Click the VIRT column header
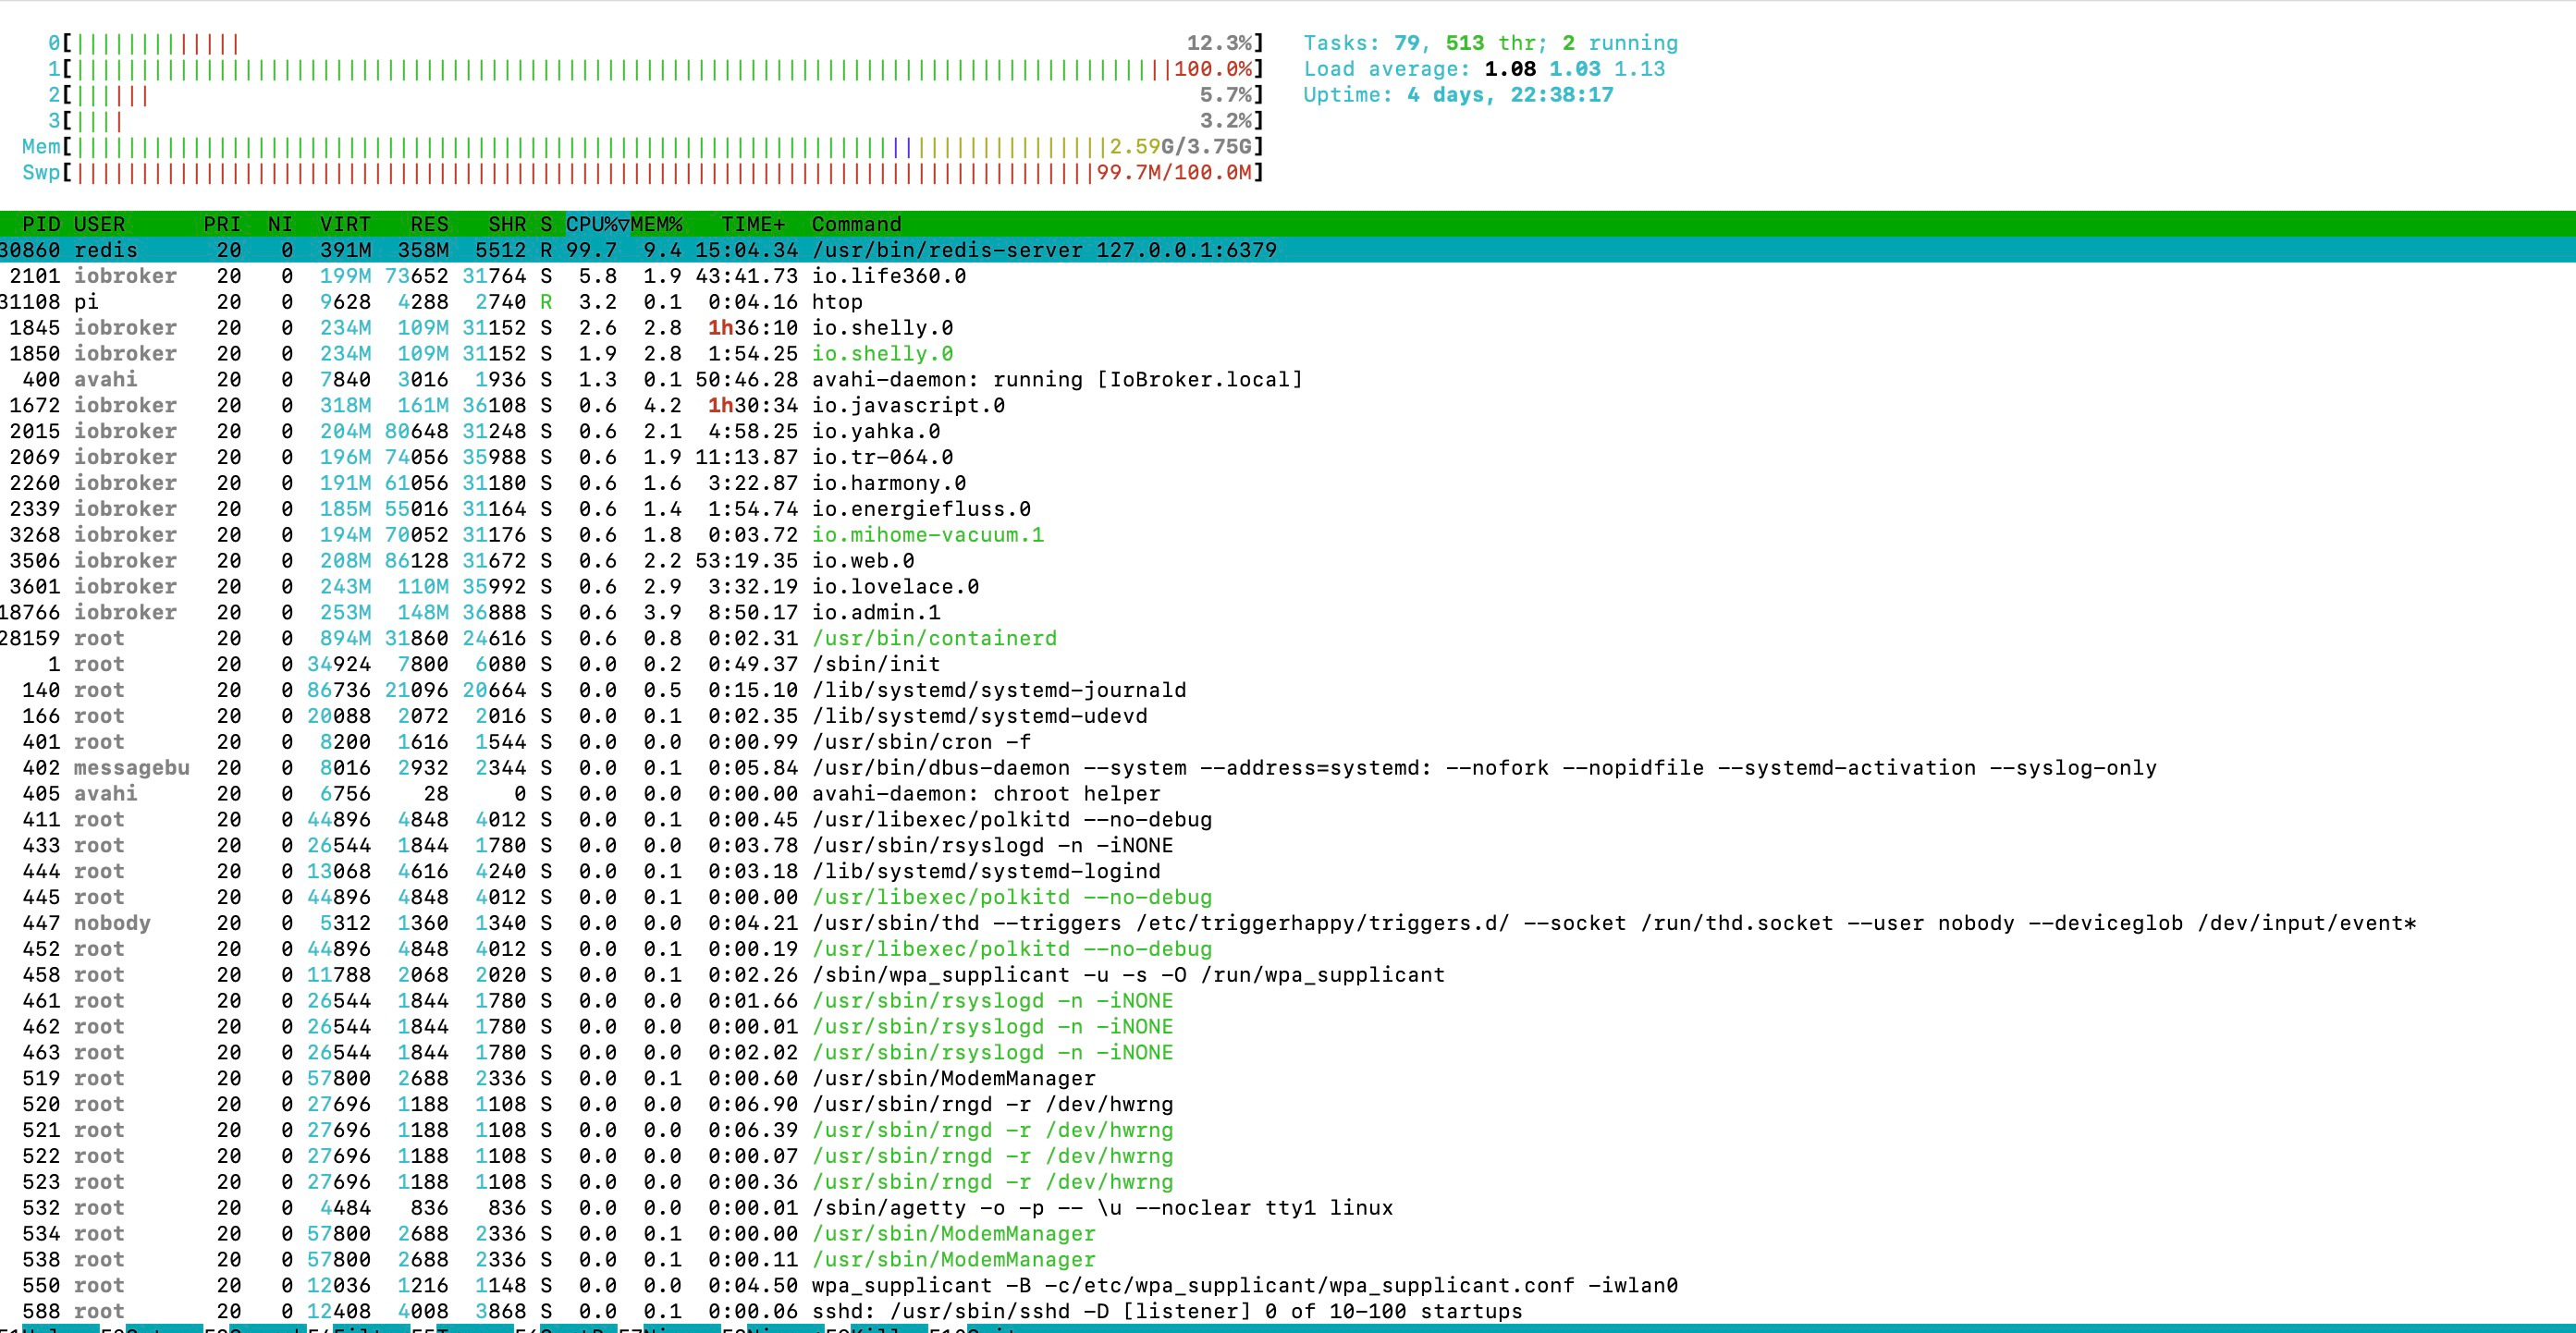The image size is (2576, 1333). pos(345,224)
